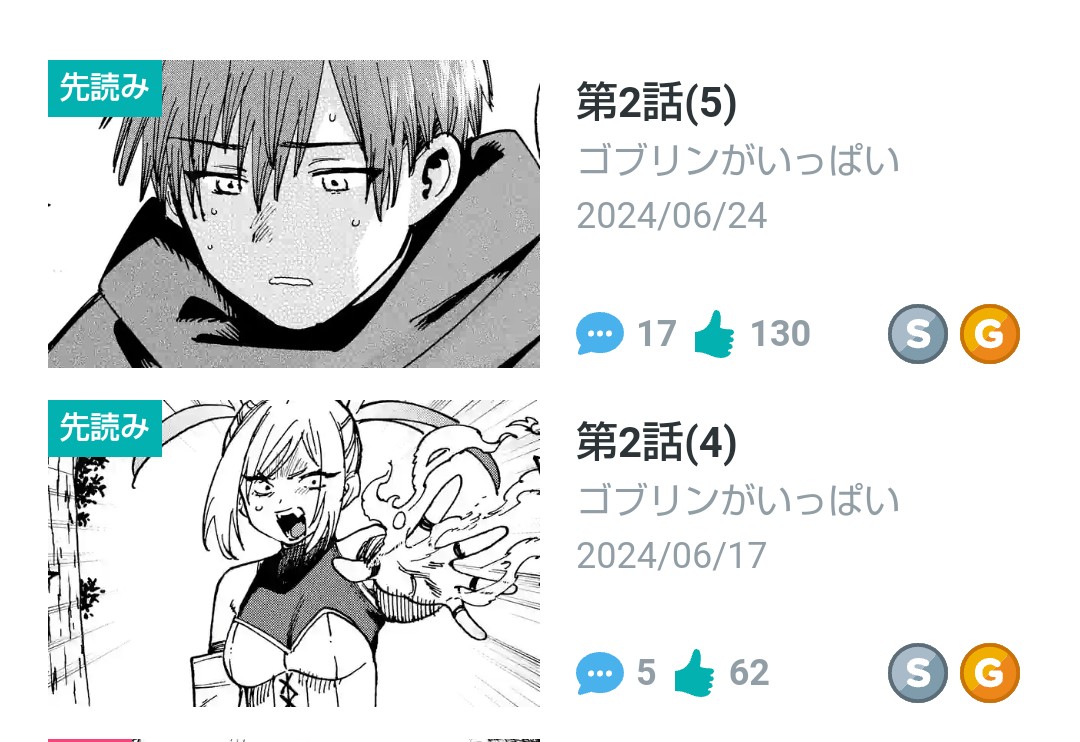Click the 17 comments count
The height and width of the screenshot is (742, 1080).
pyautogui.click(x=657, y=333)
